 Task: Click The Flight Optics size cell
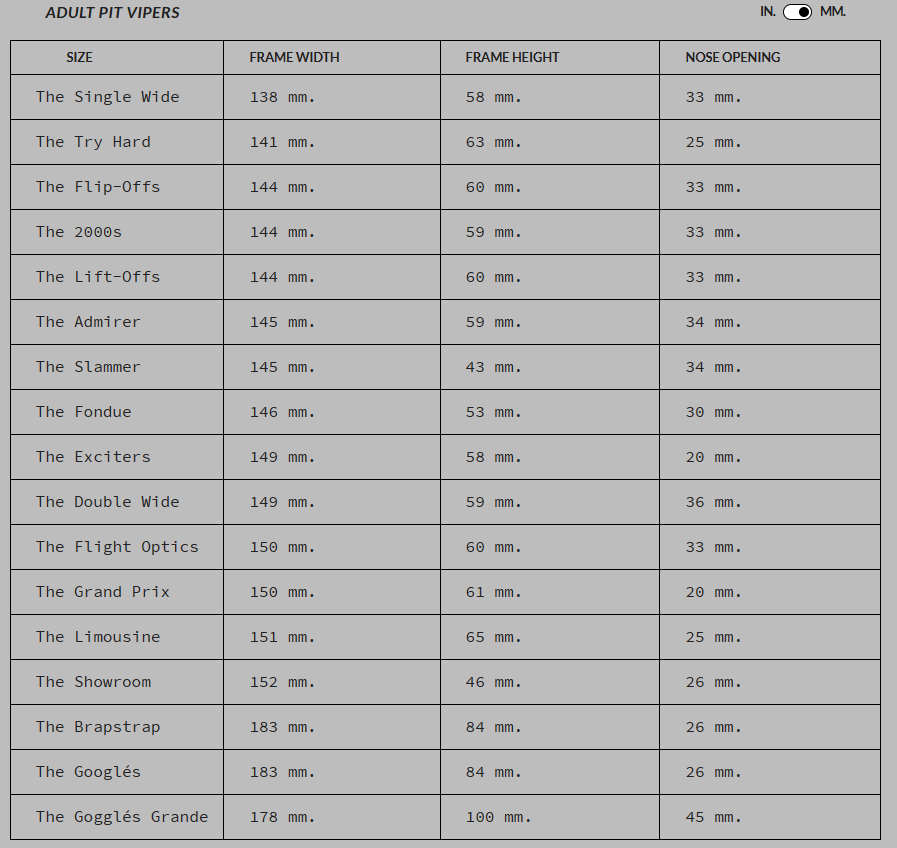pyautogui.click(x=117, y=547)
